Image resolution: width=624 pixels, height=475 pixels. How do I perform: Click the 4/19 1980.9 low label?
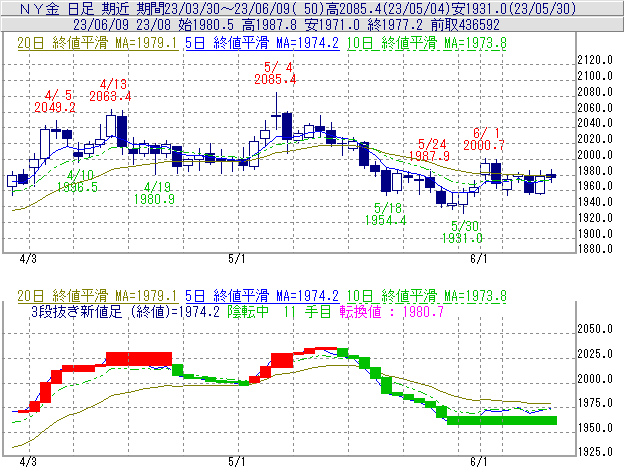tap(154, 193)
